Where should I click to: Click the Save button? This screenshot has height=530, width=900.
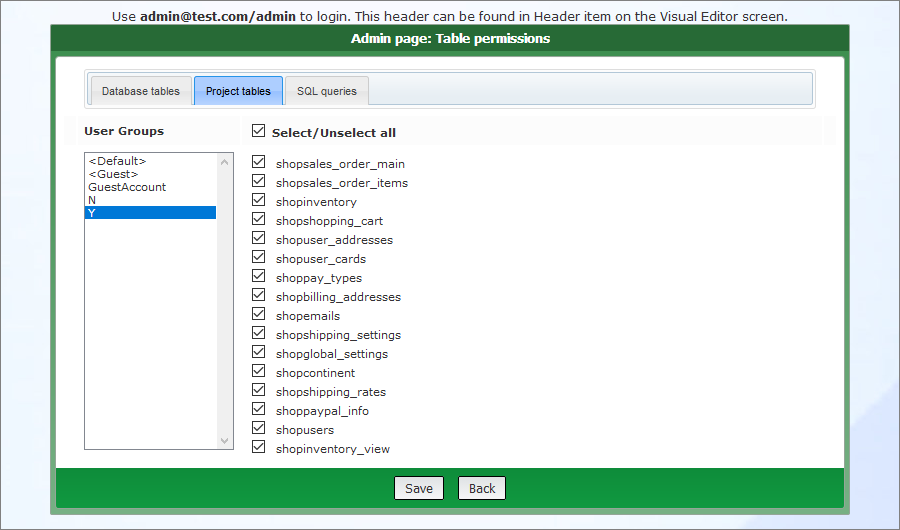(419, 488)
